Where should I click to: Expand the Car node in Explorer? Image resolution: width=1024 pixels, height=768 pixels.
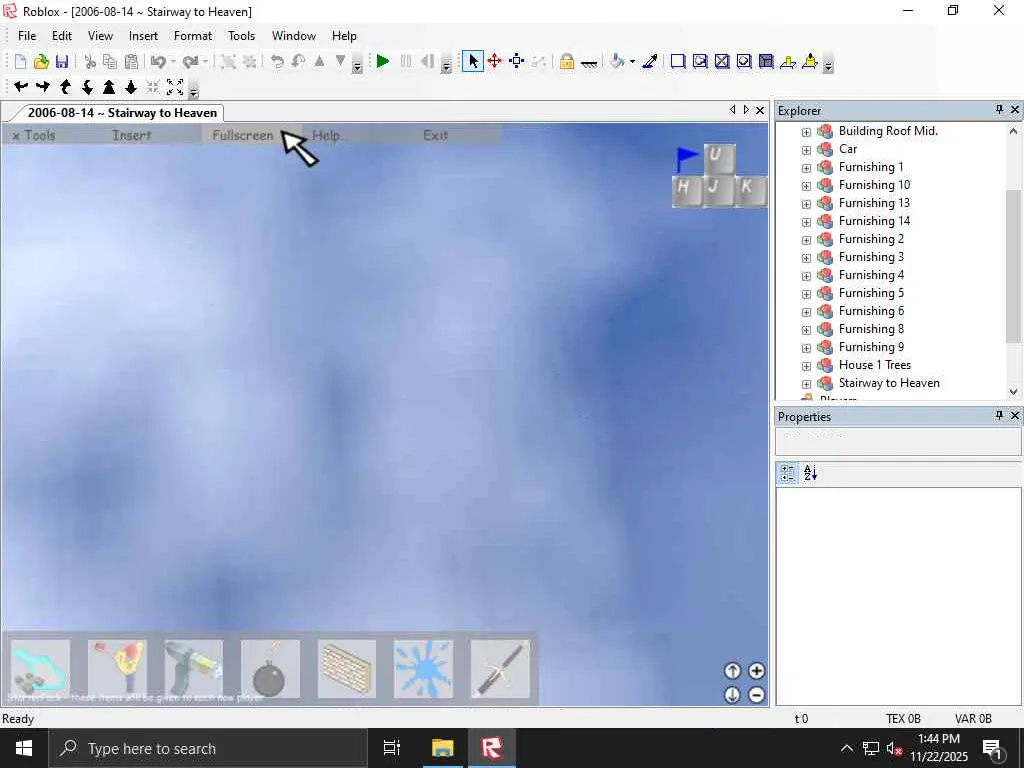click(807, 150)
